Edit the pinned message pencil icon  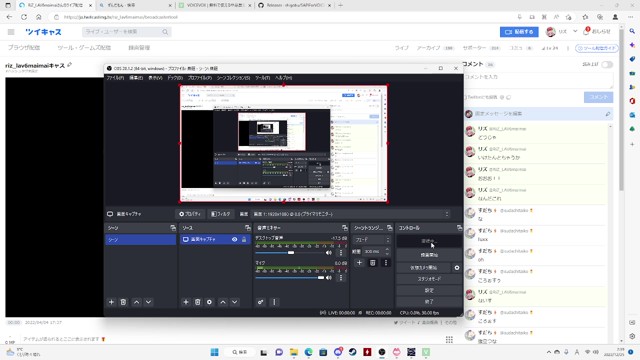tap(608, 114)
